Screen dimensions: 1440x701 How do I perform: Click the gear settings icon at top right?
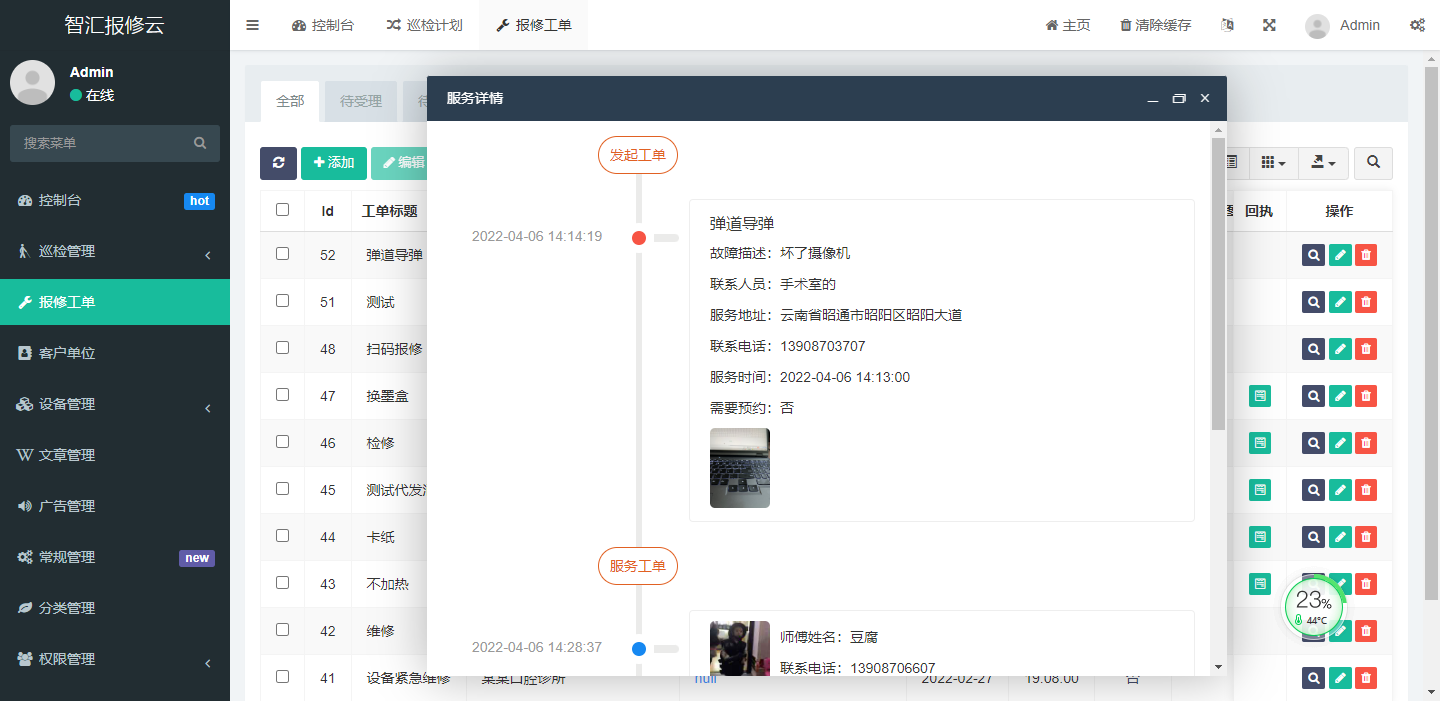1418,24
